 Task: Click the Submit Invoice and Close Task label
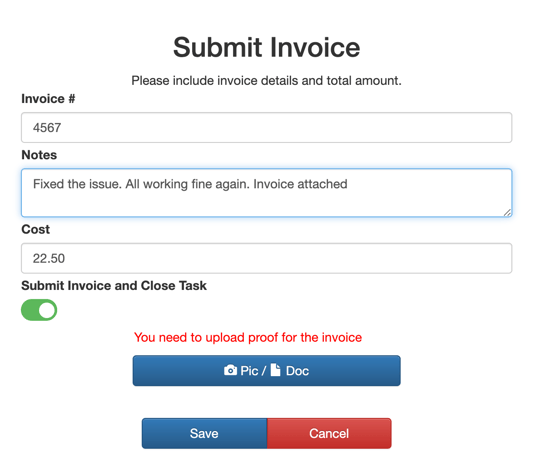pos(114,286)
